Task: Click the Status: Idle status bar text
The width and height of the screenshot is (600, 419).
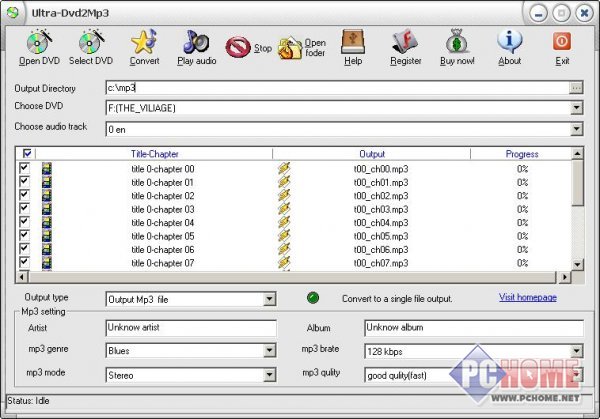Action: pos(28,401)
